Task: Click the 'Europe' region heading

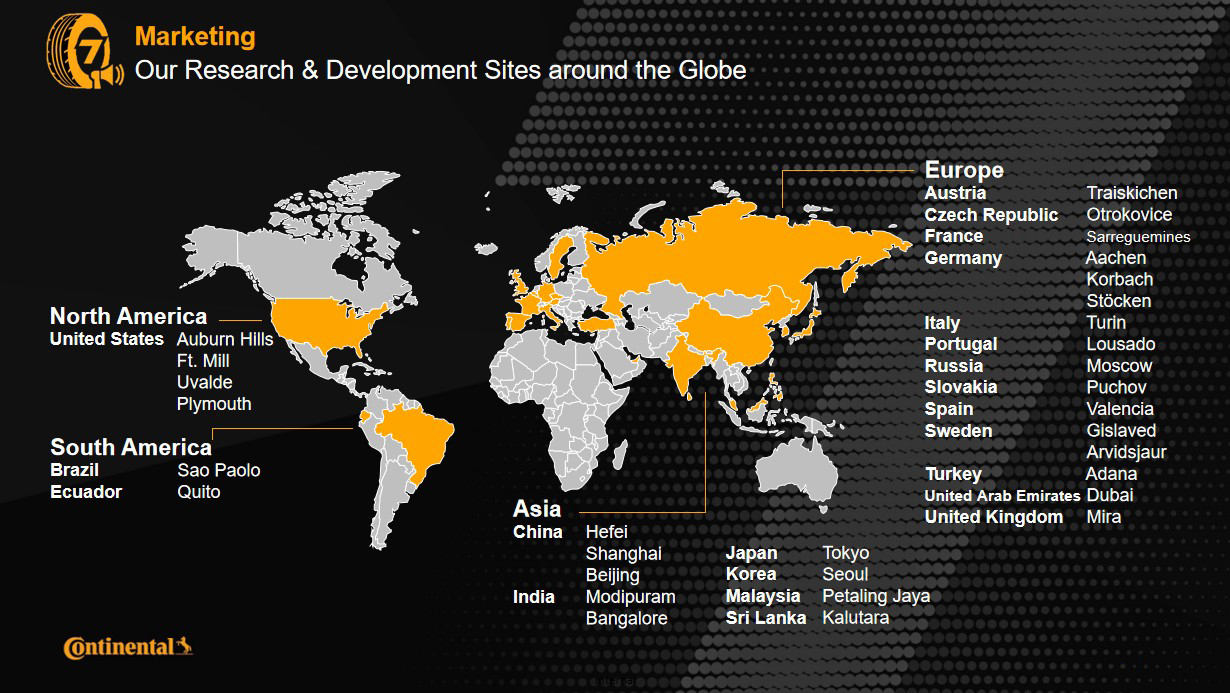Action: click(964, 170)
